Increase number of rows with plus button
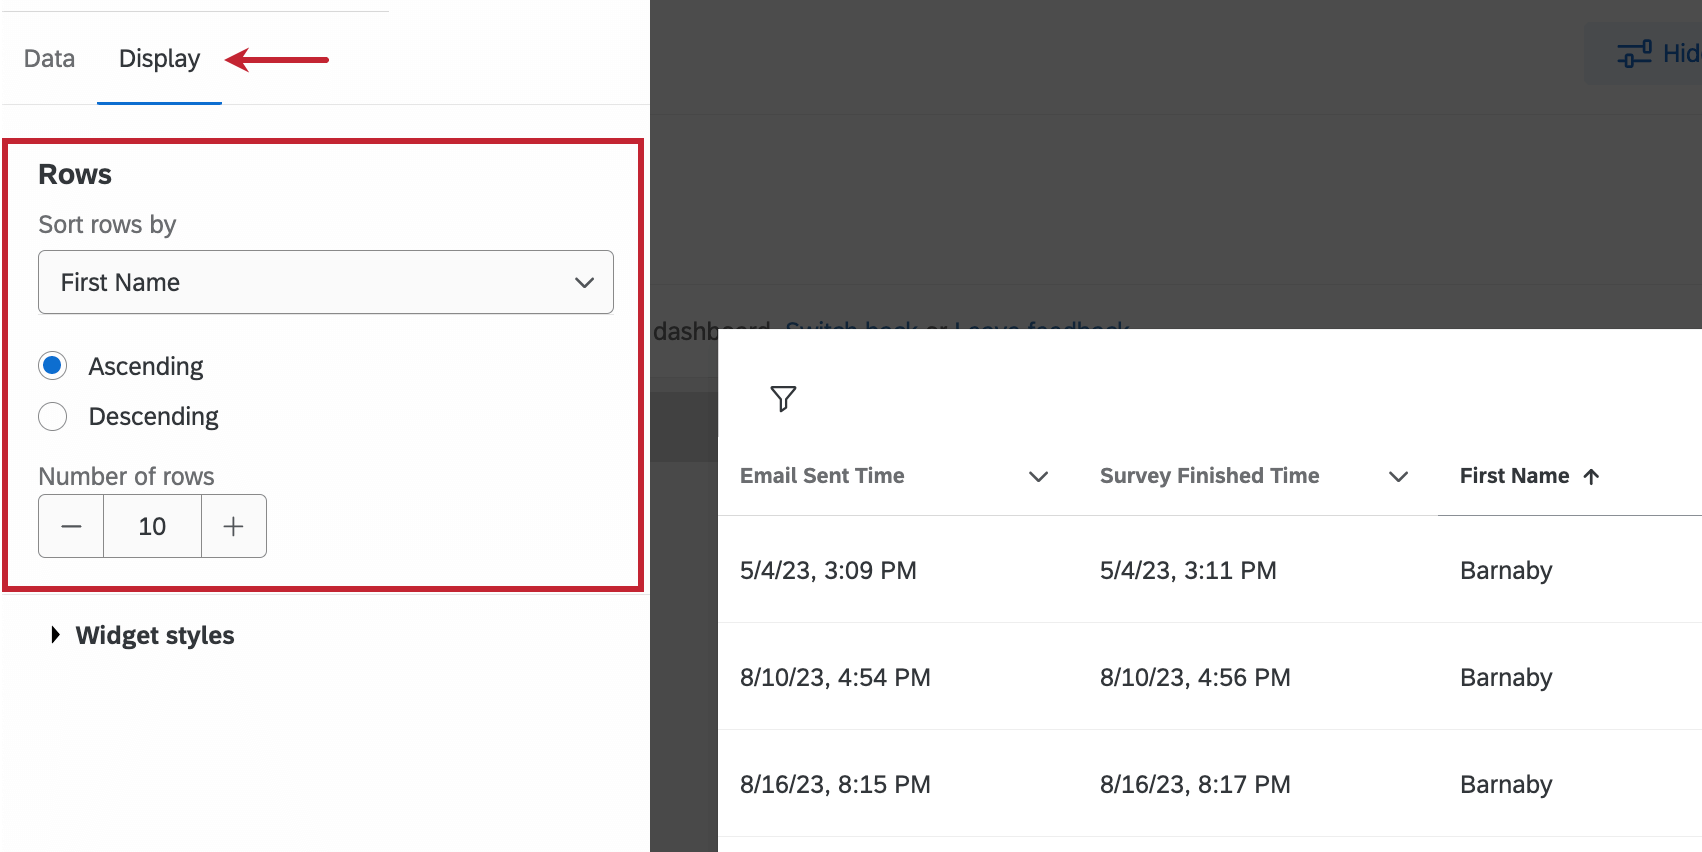1702x852 pixels. (x=233, y=526)
